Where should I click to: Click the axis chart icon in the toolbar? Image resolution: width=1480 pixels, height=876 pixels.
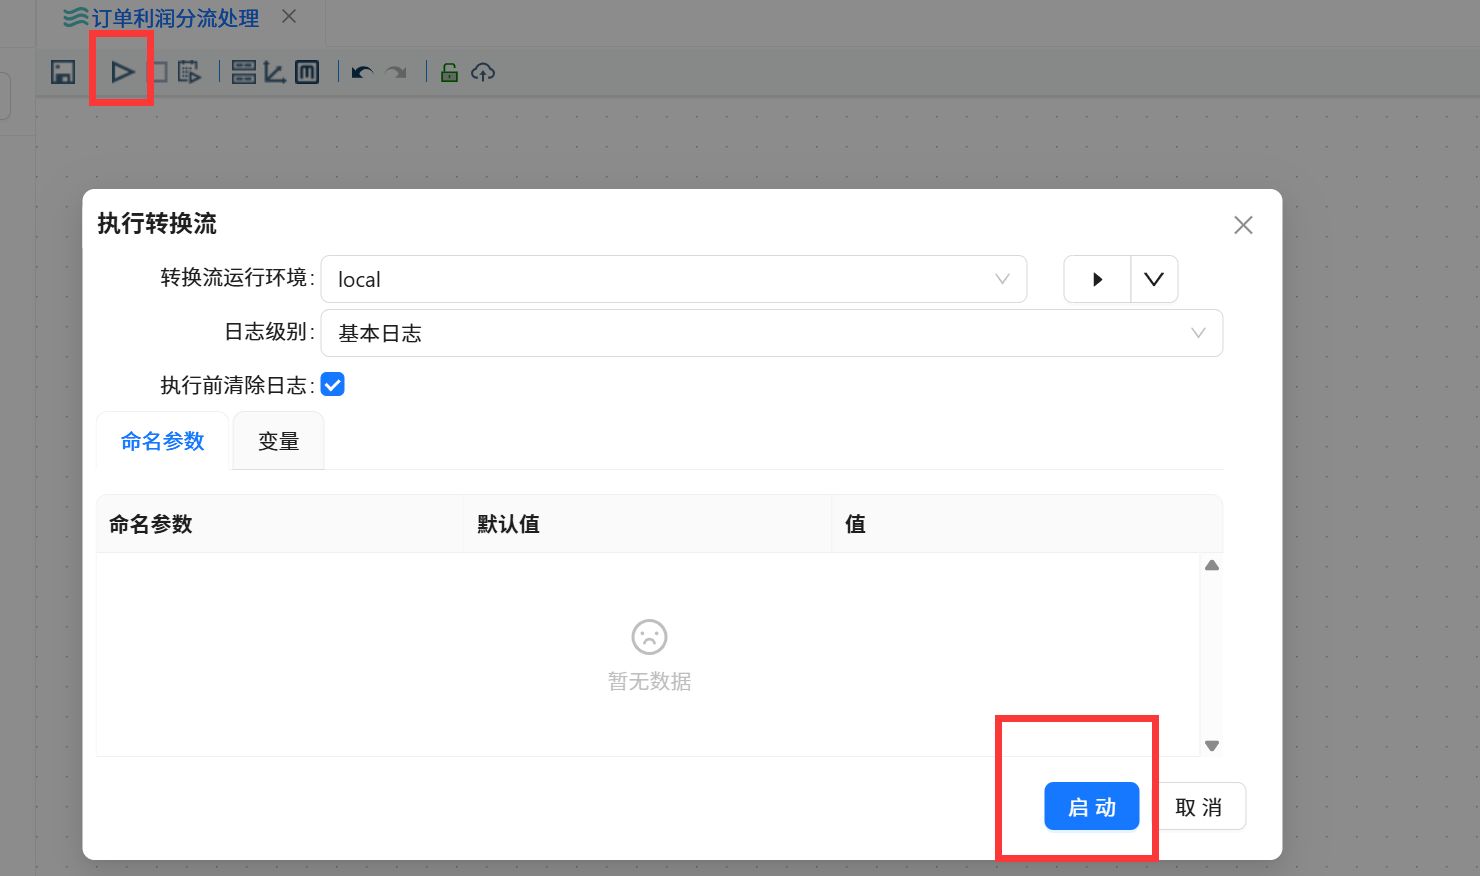275,72
